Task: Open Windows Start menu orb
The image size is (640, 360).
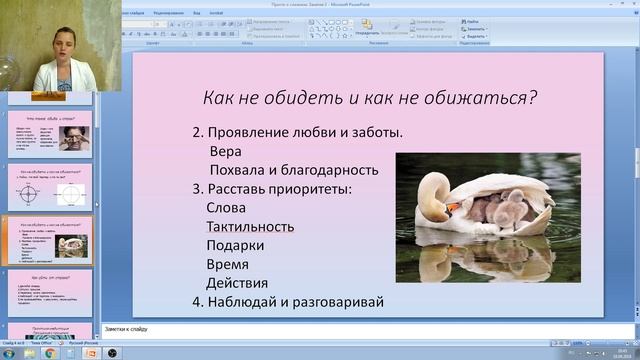Action: click(x=9, y=353)
